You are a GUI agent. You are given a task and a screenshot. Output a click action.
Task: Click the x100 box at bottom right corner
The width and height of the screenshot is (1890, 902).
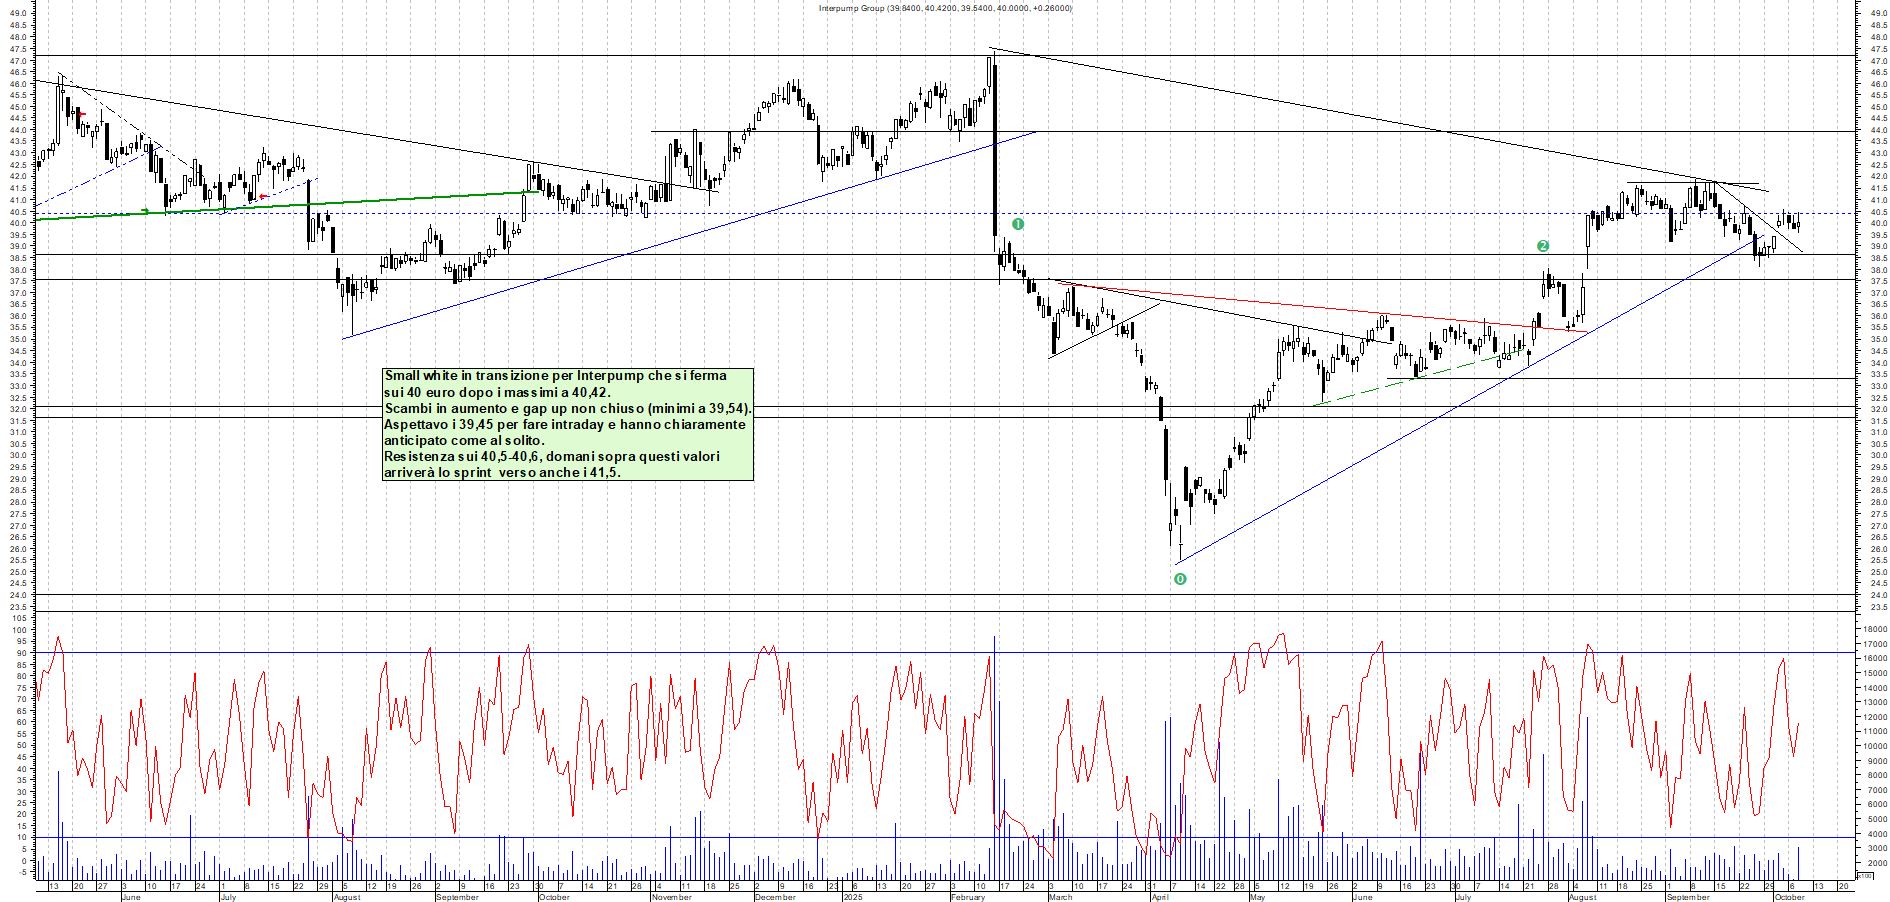(1864, 875)
